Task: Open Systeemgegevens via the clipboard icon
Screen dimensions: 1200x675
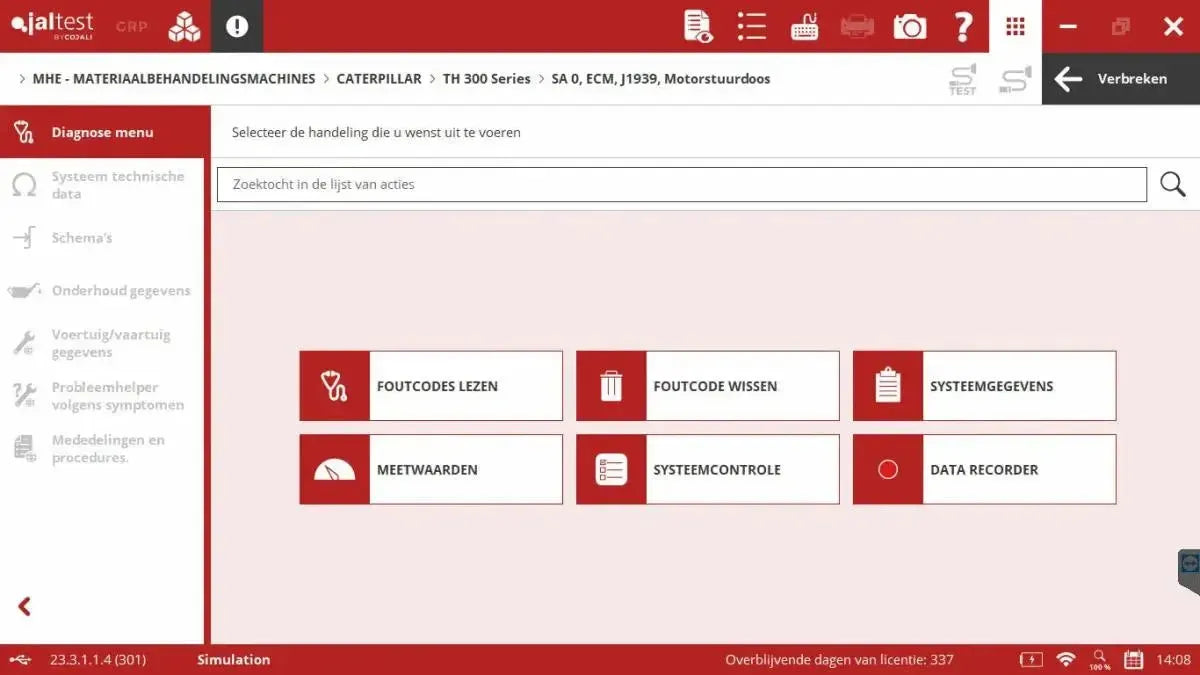Action: (x=886, y=386)
